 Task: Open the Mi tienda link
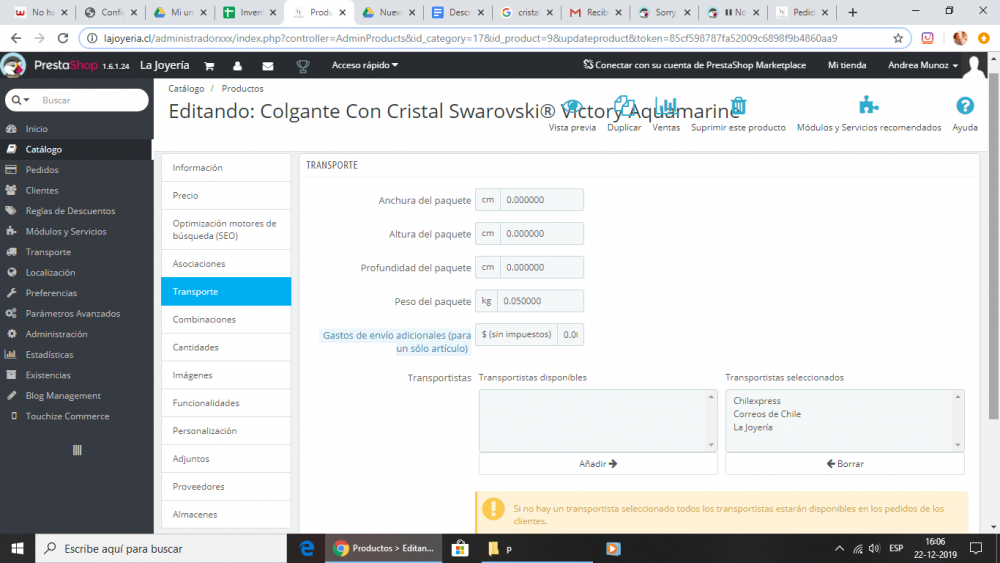(847, 65)
